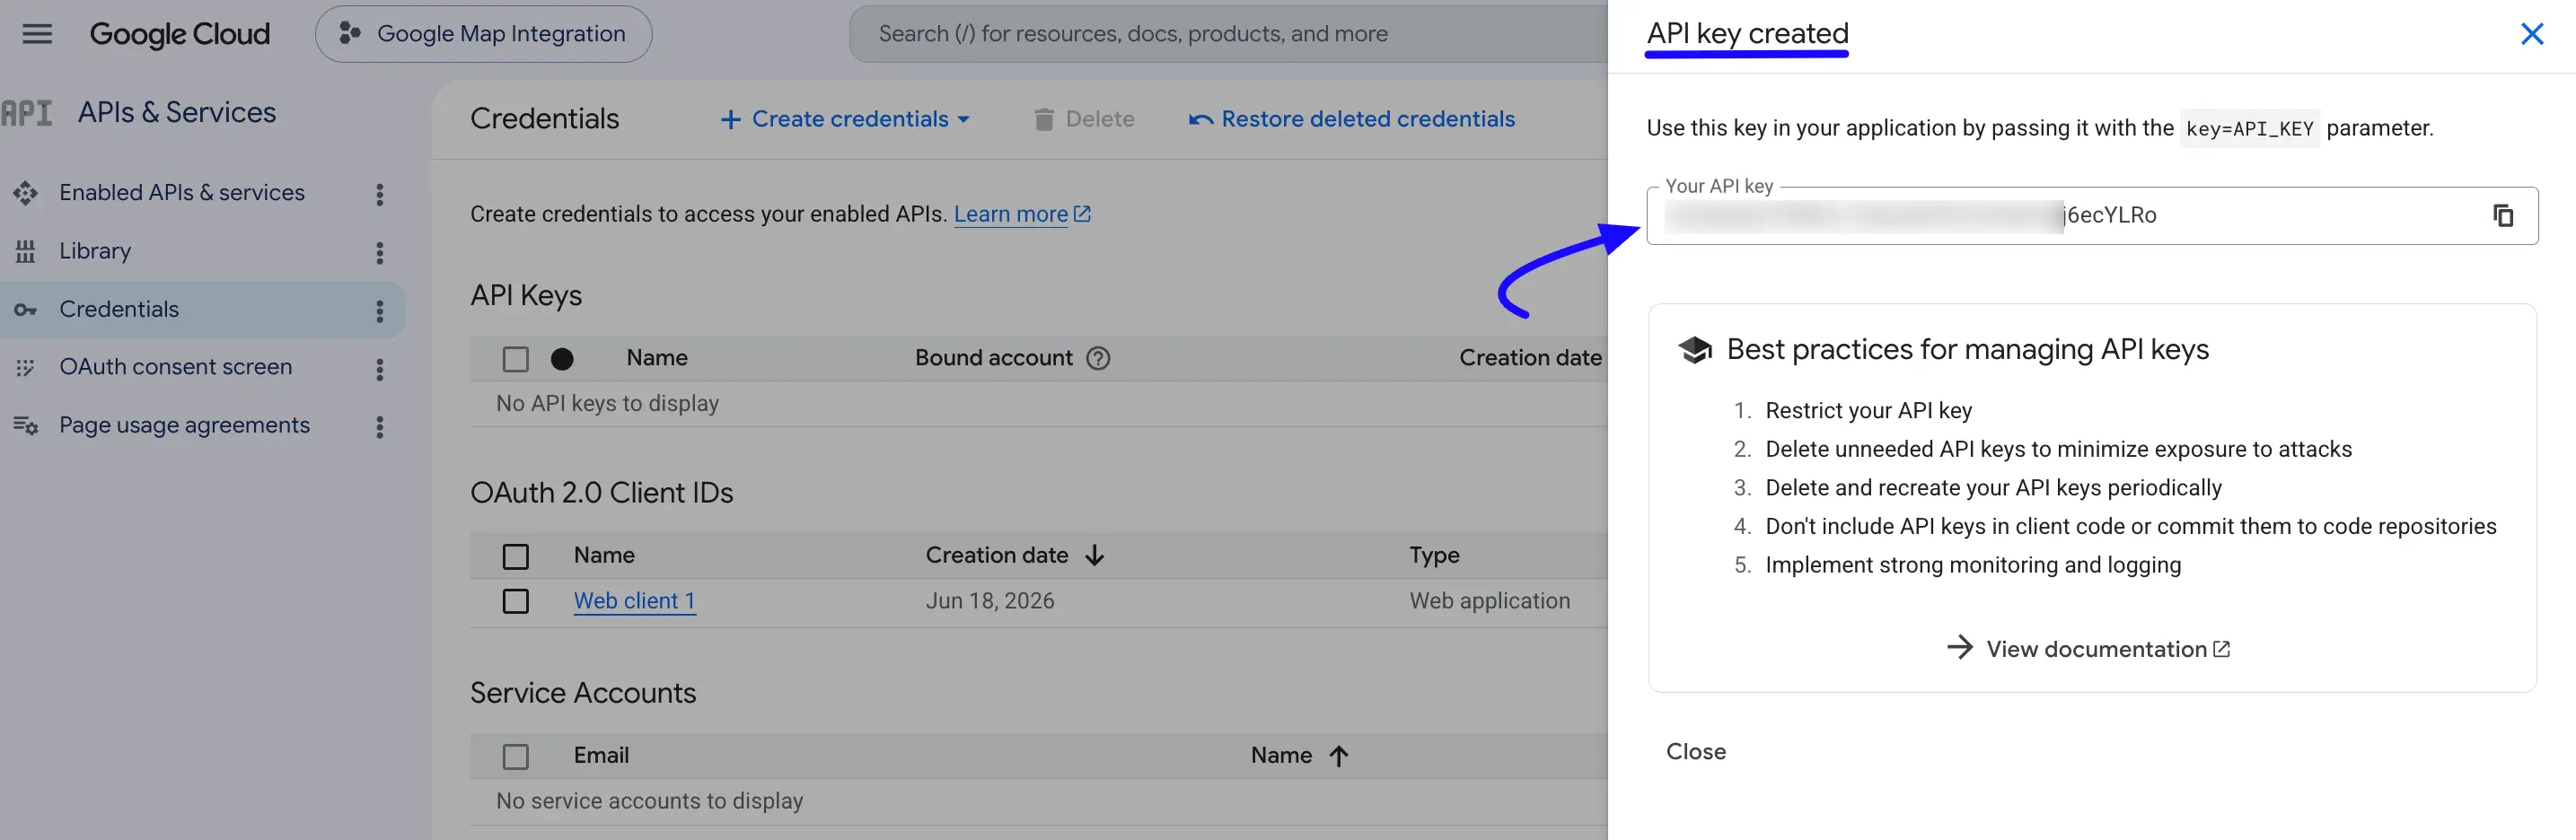Focus the resources search bar

coord(1230,34)
